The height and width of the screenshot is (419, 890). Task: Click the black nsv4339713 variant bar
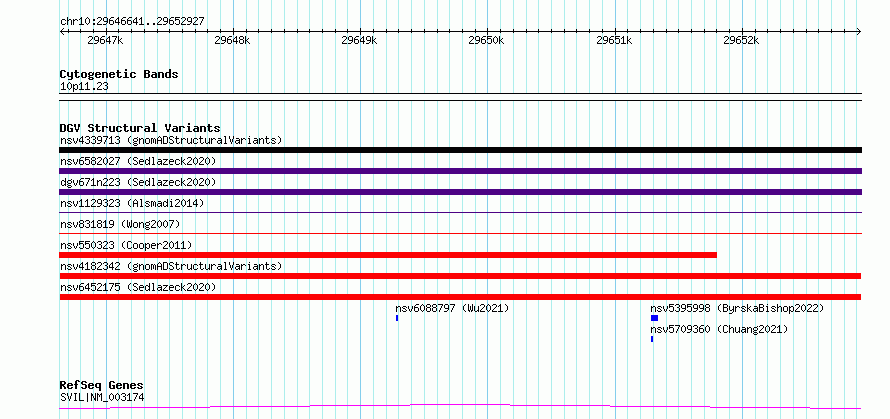[460, 150]
